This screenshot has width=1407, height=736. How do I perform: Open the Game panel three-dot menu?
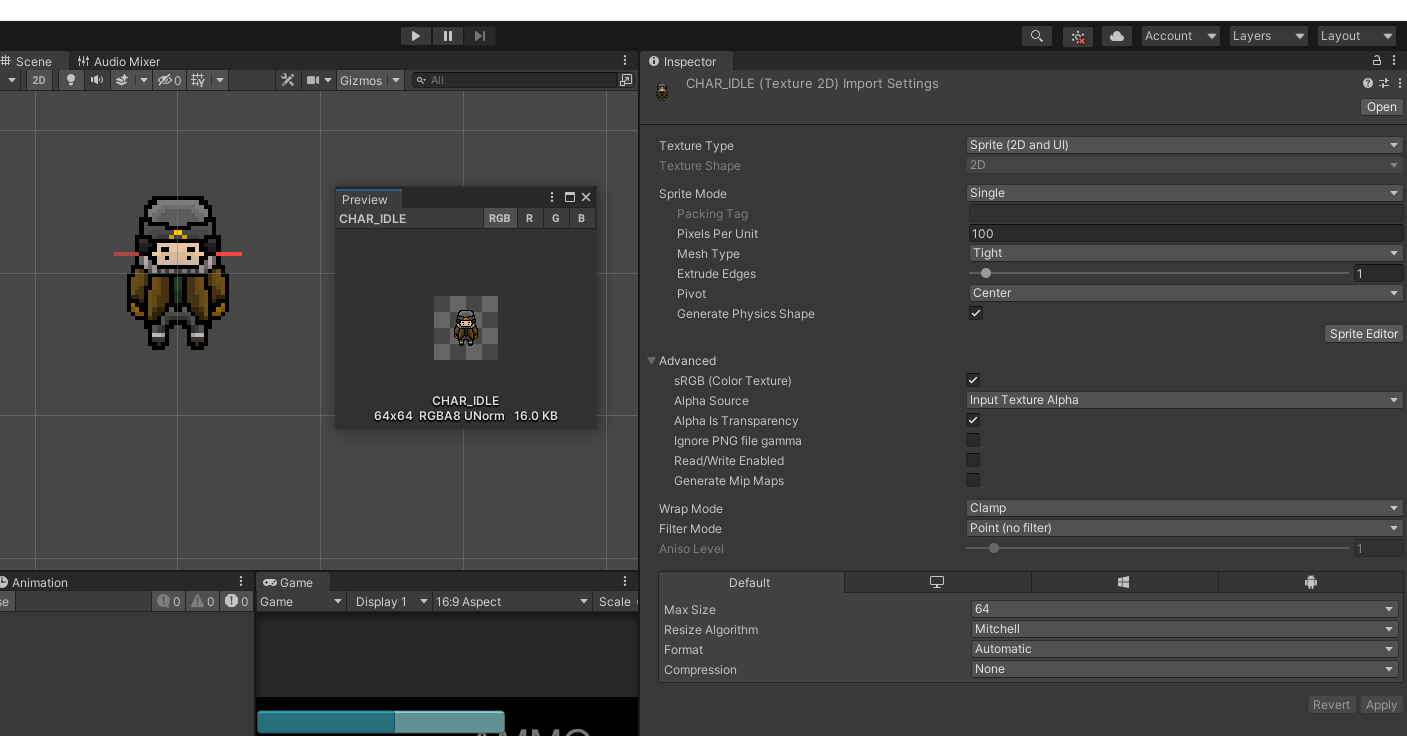625,581
